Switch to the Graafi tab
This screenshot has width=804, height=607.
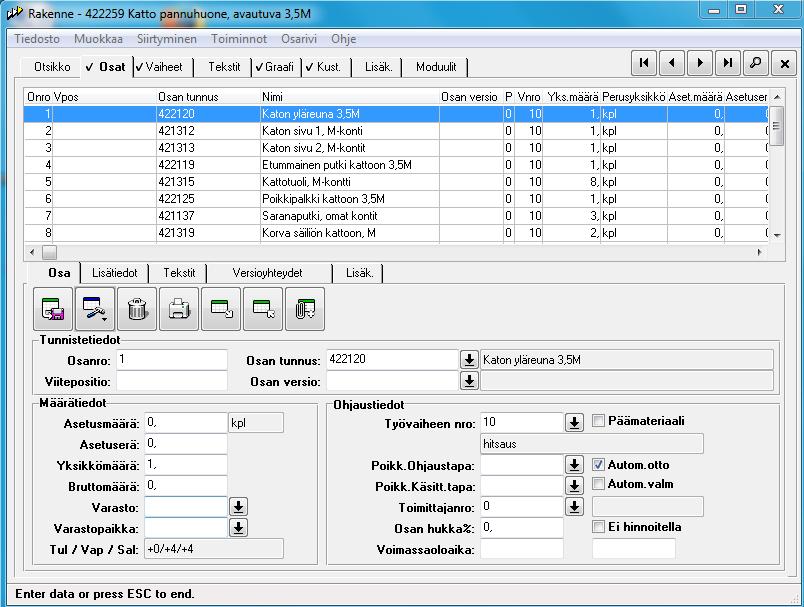point(277,67)
